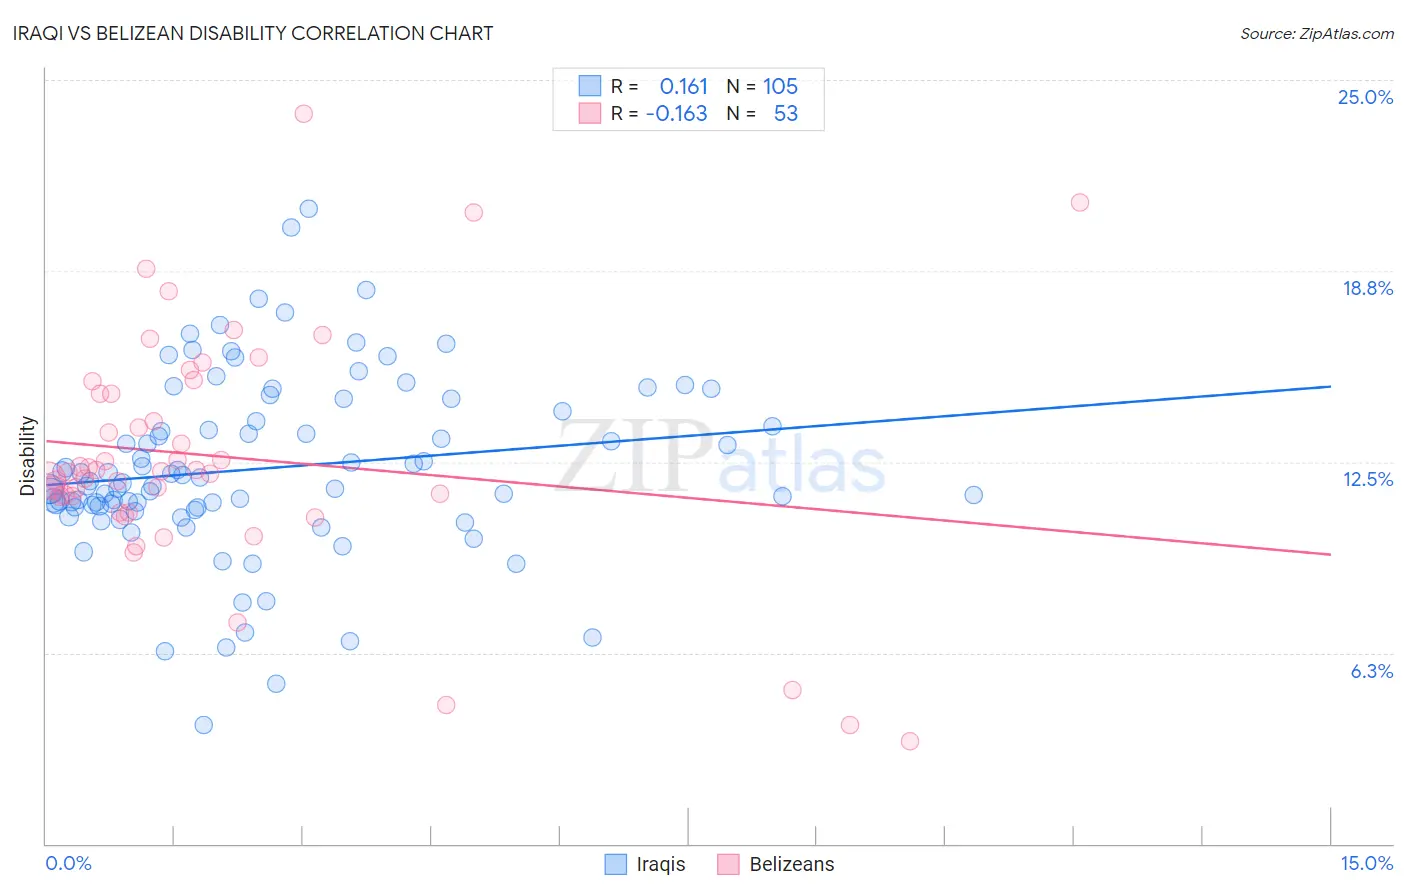Click the blue Iraqis legend swatch

(x=616, y=864)
